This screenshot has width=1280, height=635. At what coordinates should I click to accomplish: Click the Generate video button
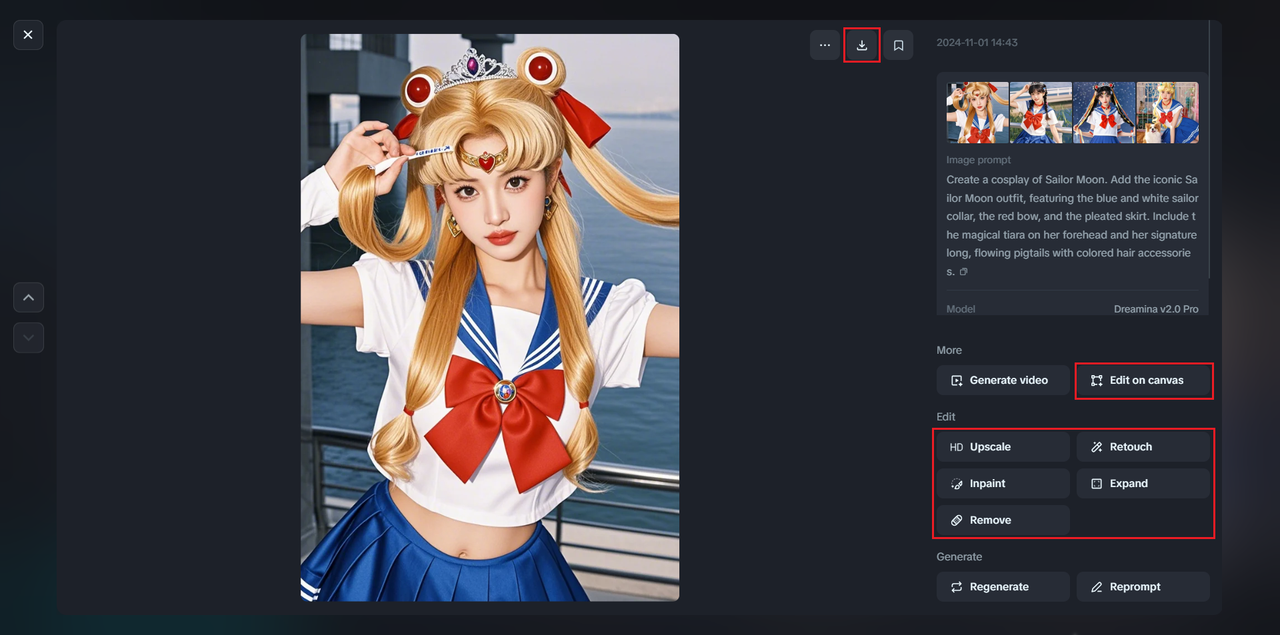point(1003,380)
